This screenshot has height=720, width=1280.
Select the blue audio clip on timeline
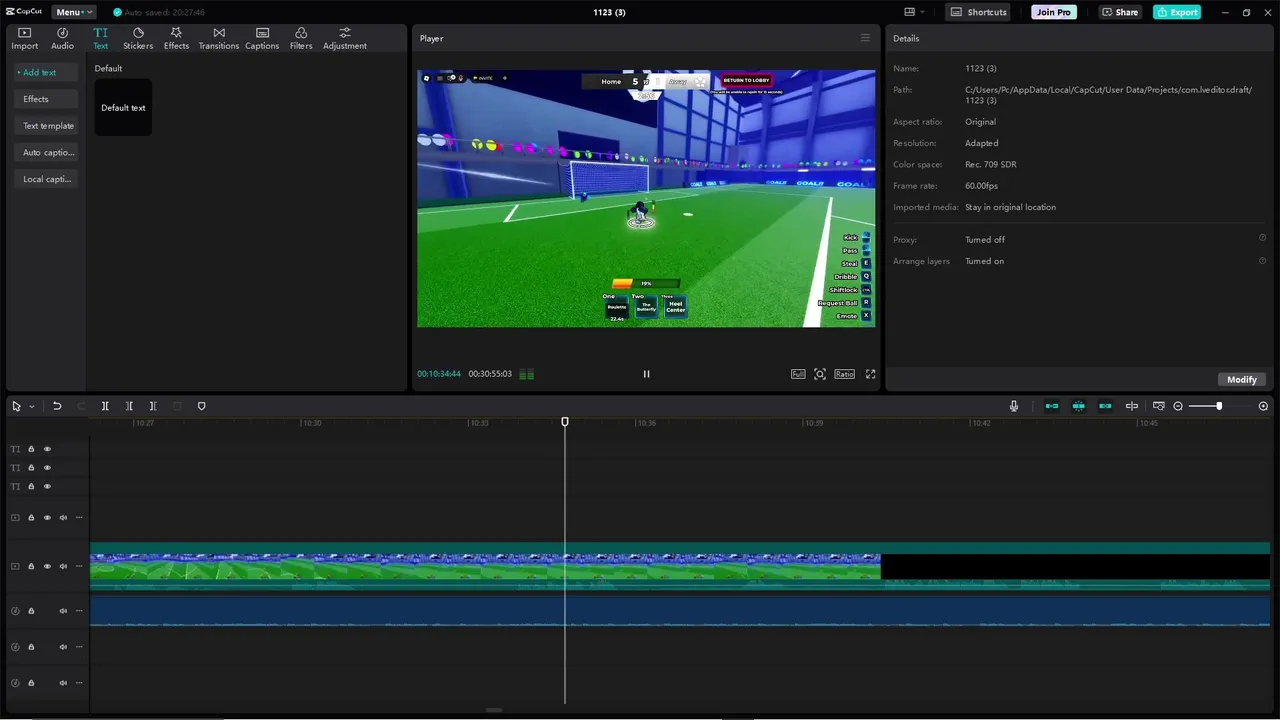tap(680, 611)
